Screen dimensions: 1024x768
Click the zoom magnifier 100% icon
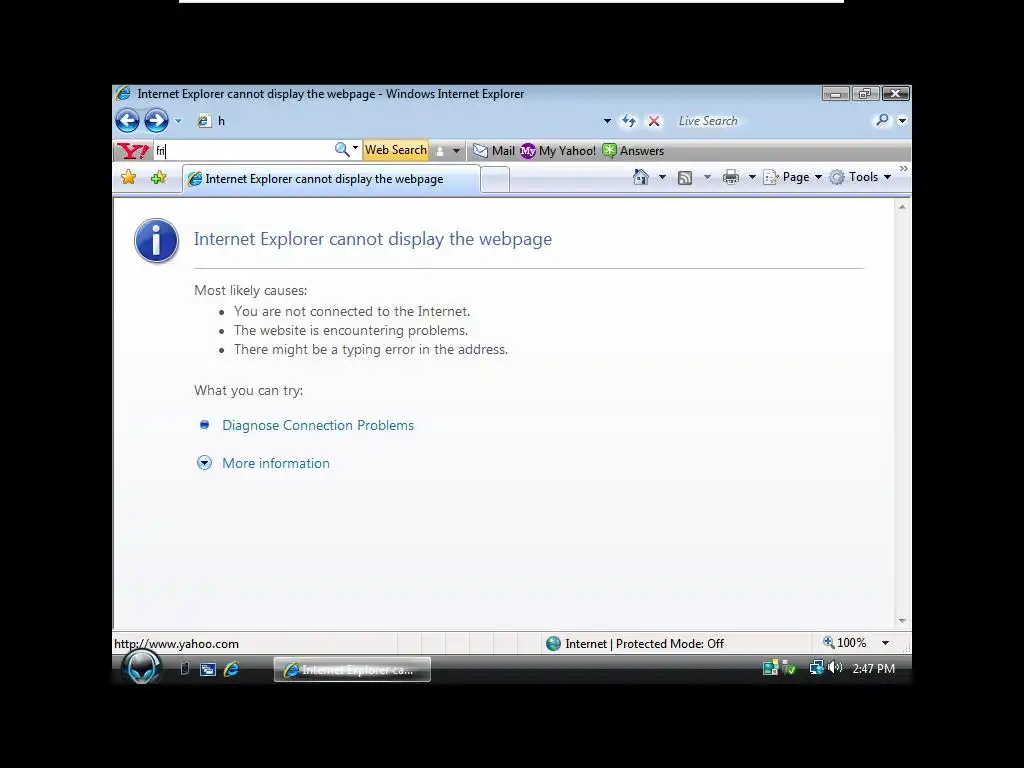click(x=829, y=642)
